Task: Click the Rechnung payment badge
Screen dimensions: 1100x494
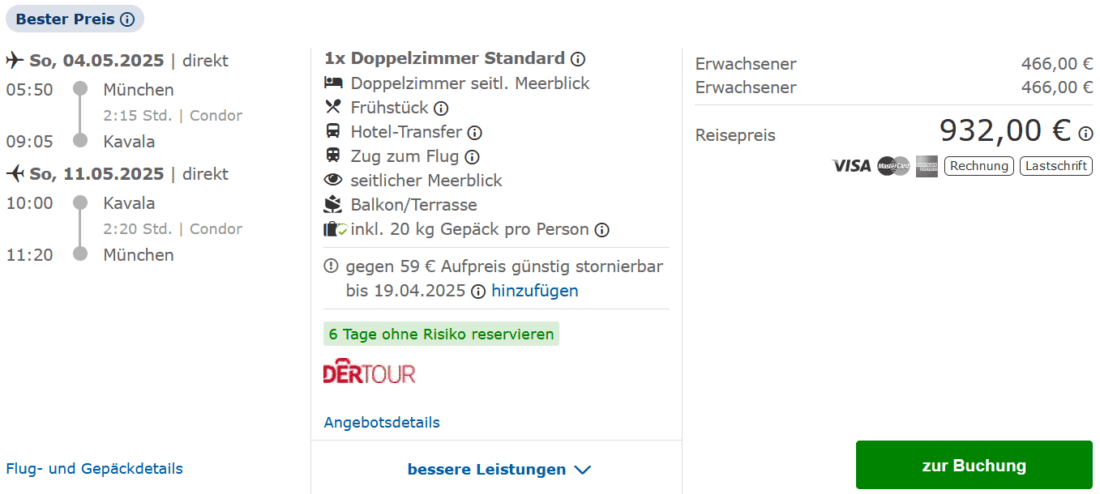Action: pyautogui.click(x=978, y=166)
